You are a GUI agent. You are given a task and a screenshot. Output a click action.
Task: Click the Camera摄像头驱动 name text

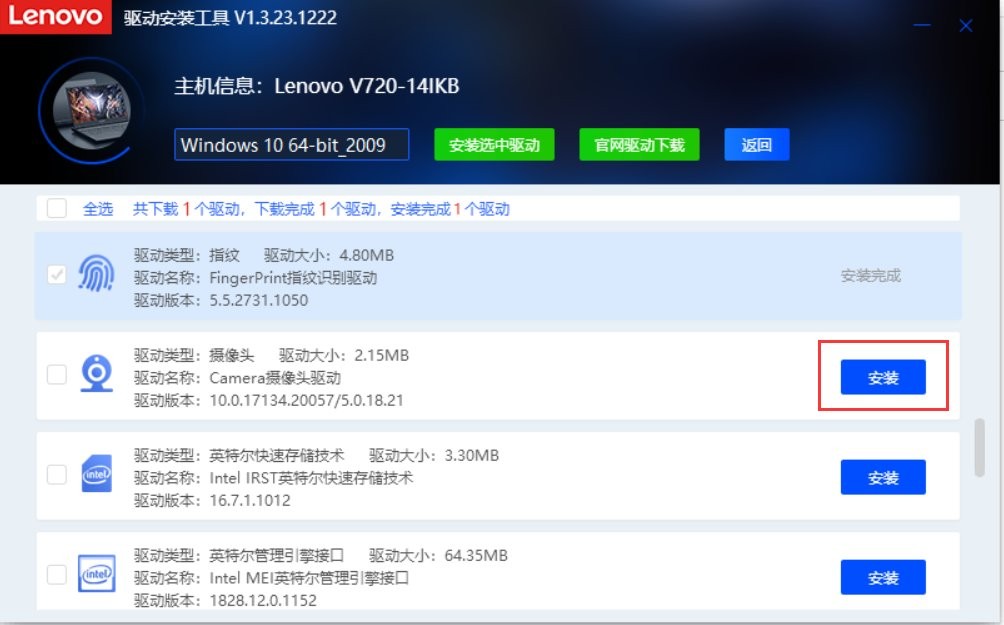coord(275,378)
